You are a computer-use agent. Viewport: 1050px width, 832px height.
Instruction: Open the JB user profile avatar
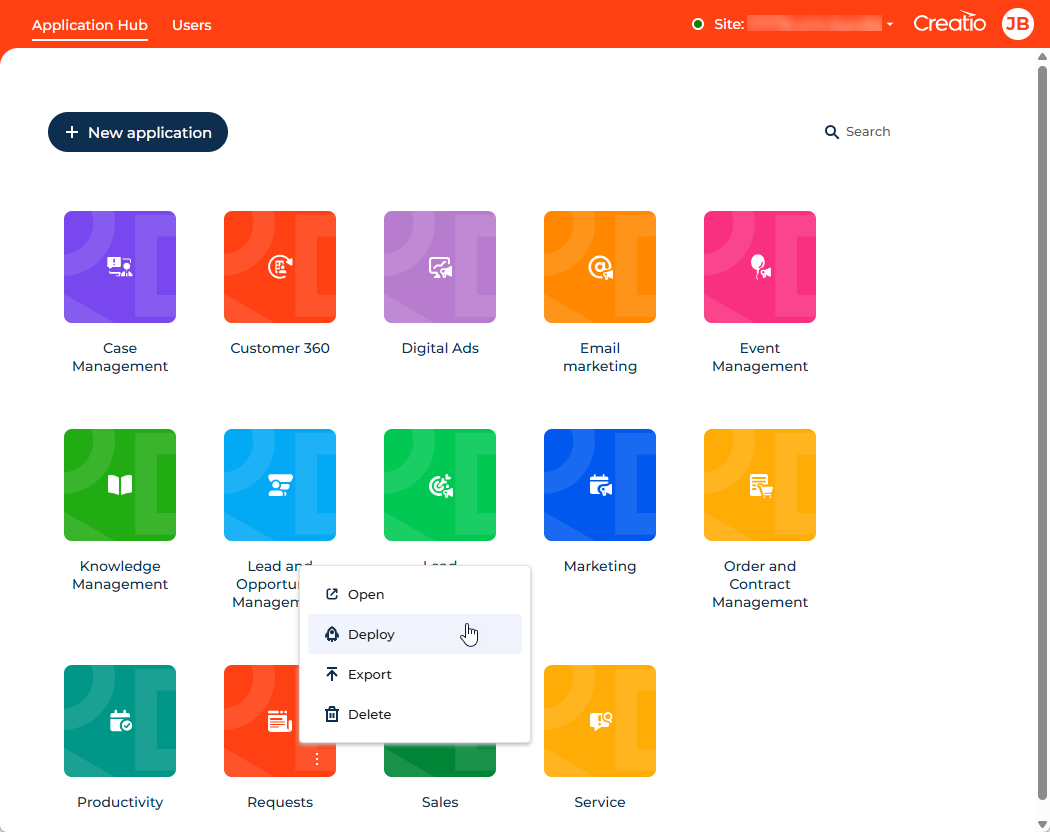point(1017,24)
